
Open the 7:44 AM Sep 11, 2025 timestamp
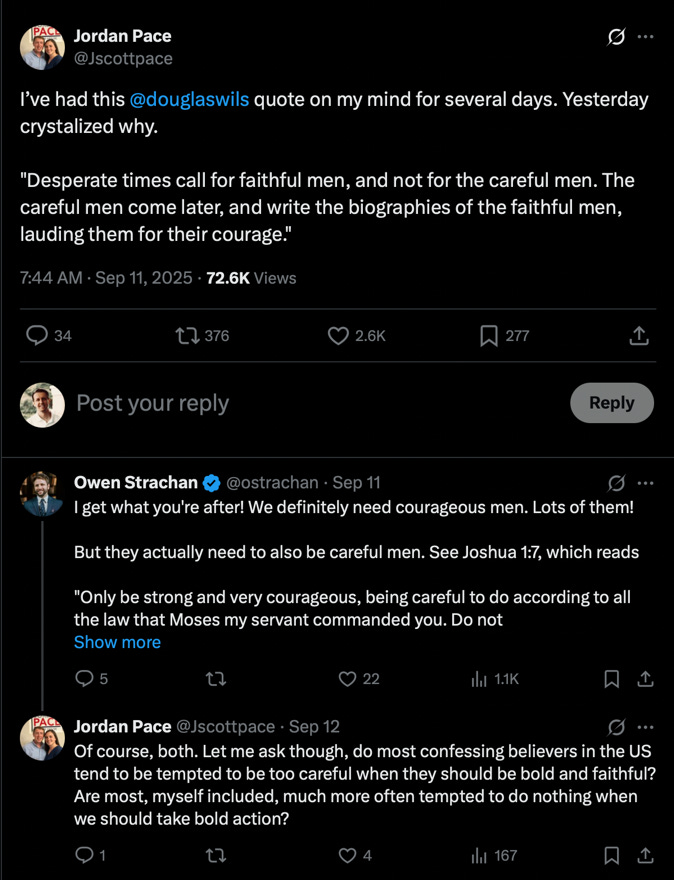(105, 278)
